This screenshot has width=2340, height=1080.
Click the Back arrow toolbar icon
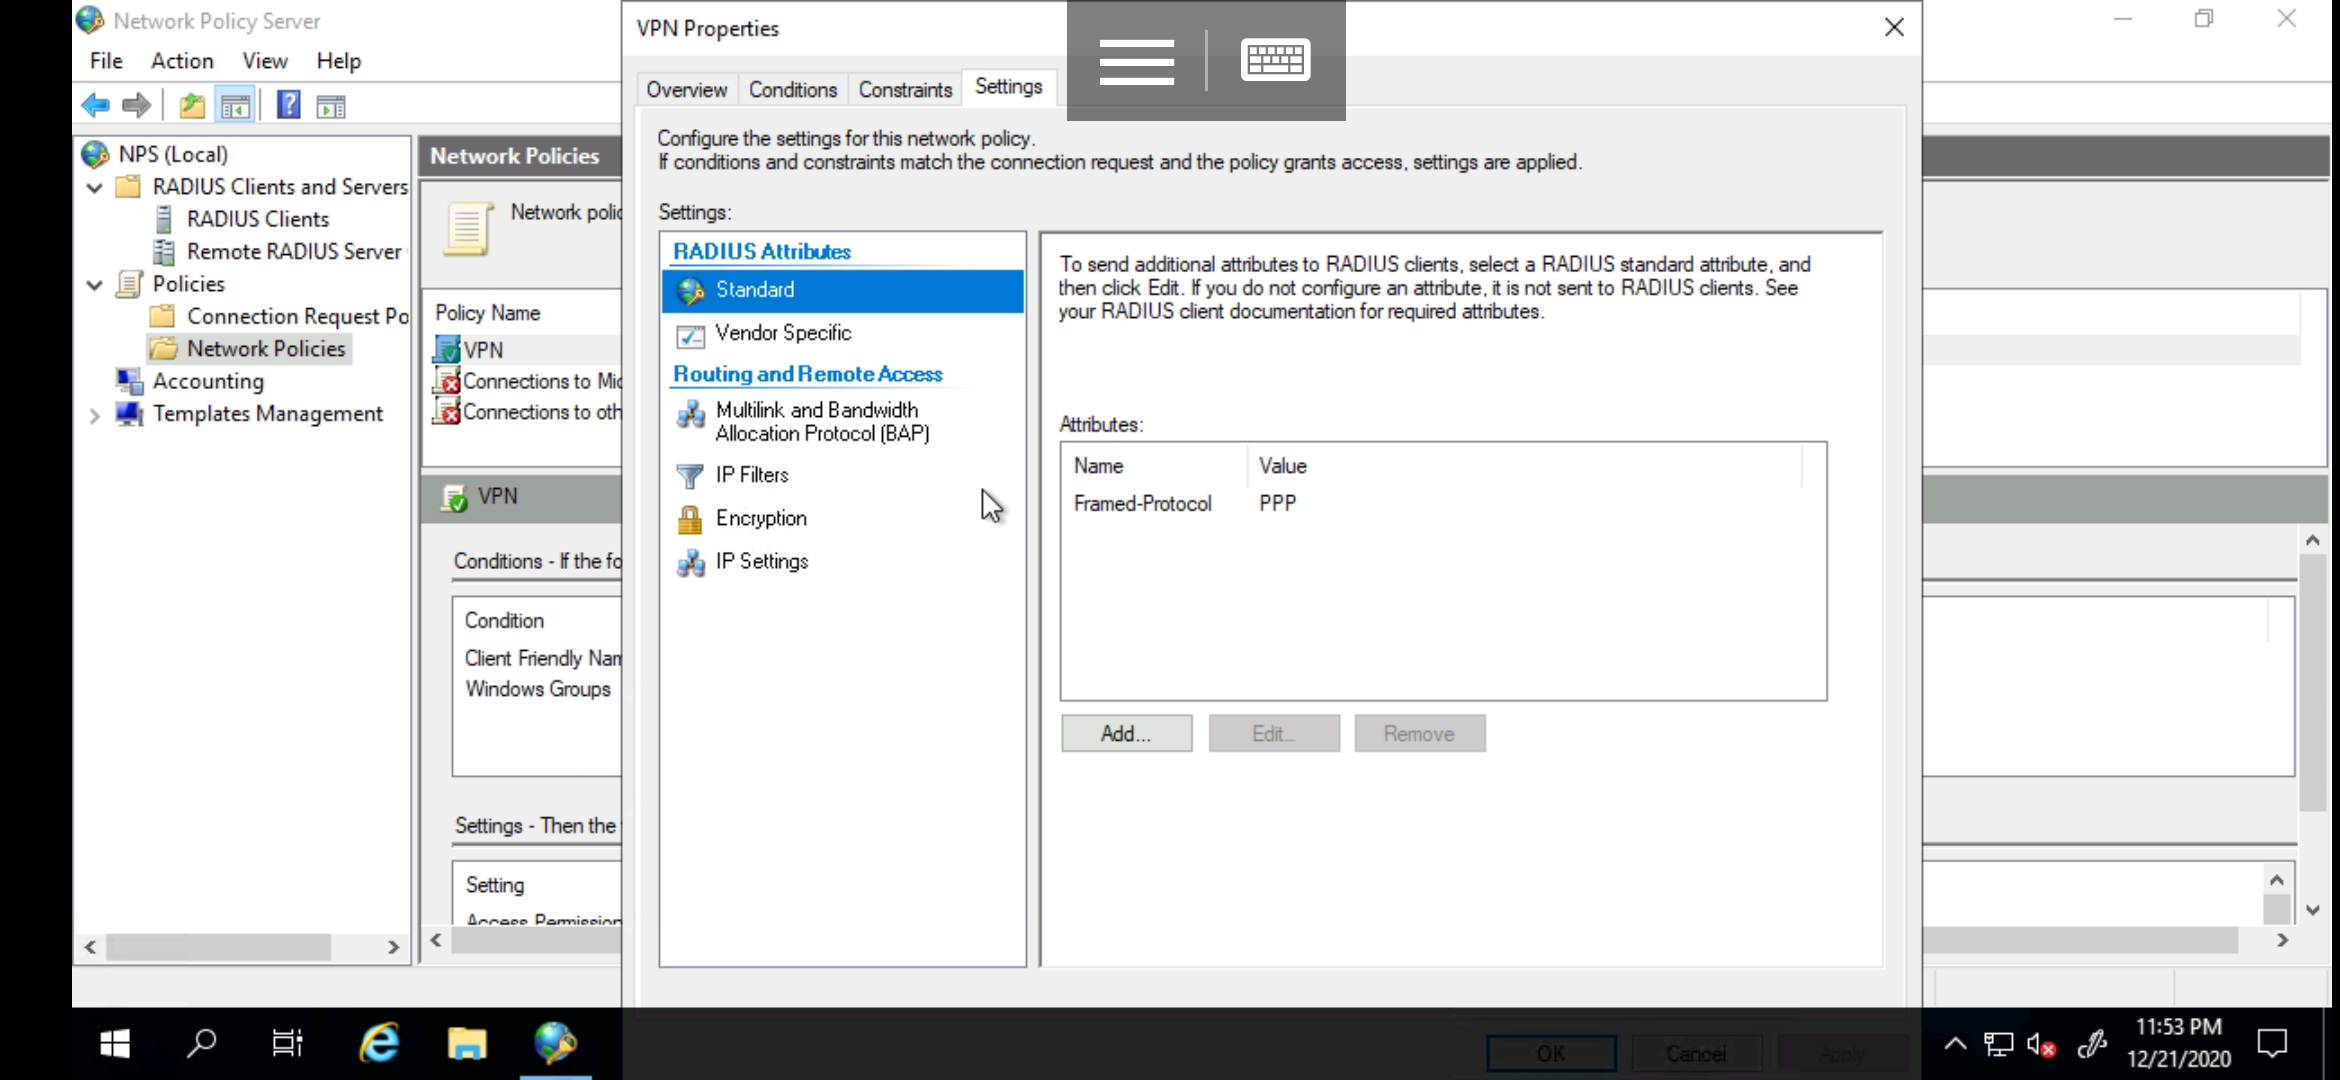click(x=95, y=105)
